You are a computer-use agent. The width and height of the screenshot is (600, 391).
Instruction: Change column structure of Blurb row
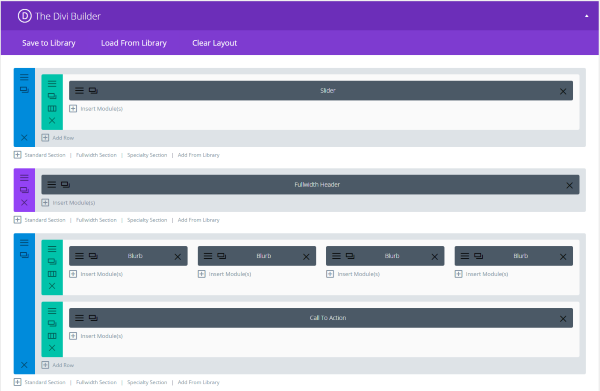(52, 274)
